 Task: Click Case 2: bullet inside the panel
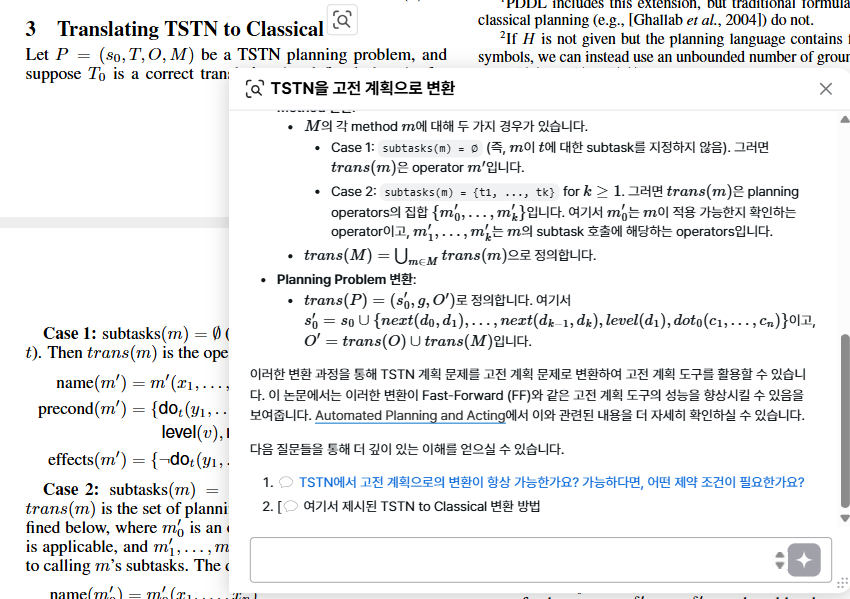point(353,191)
